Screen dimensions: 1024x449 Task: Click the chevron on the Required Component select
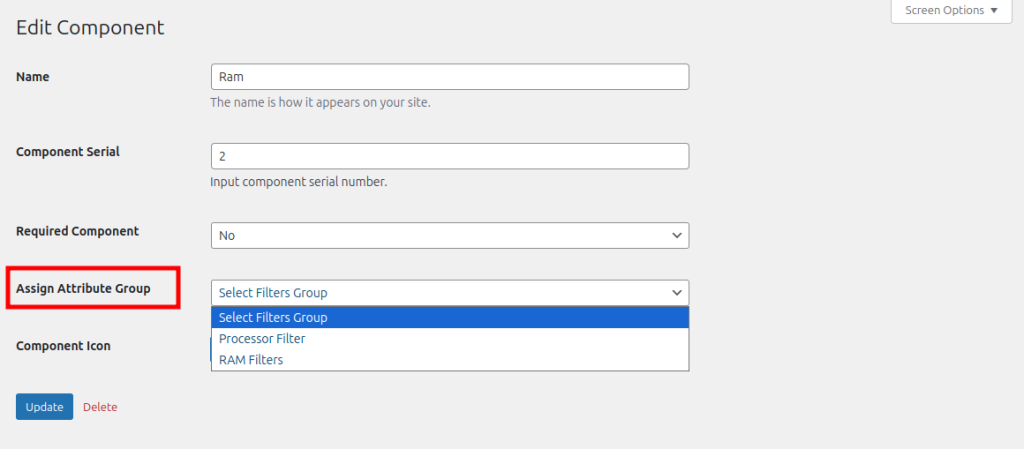click(x=677, y=236)
